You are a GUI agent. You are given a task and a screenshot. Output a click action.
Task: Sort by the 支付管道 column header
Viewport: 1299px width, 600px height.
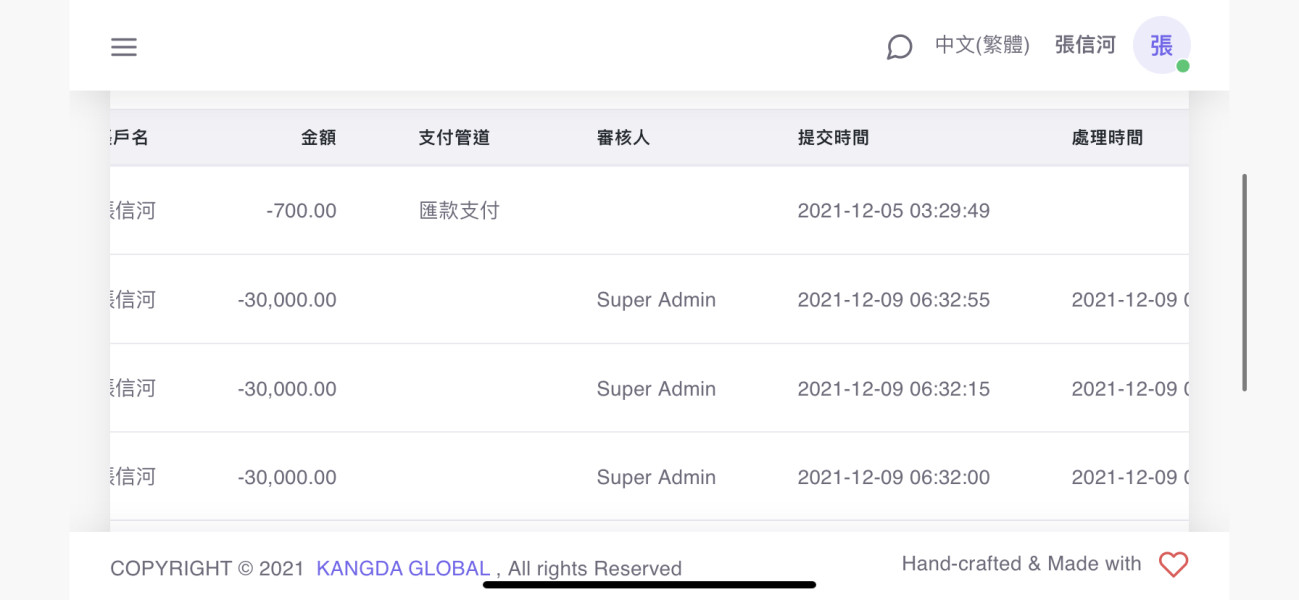pyautogui.click(x=454, y=138)
